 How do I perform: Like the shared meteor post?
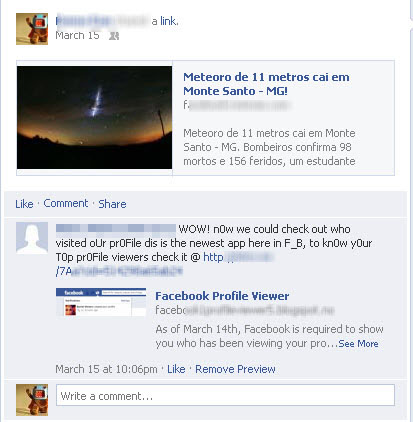click(x=24, y=204)
